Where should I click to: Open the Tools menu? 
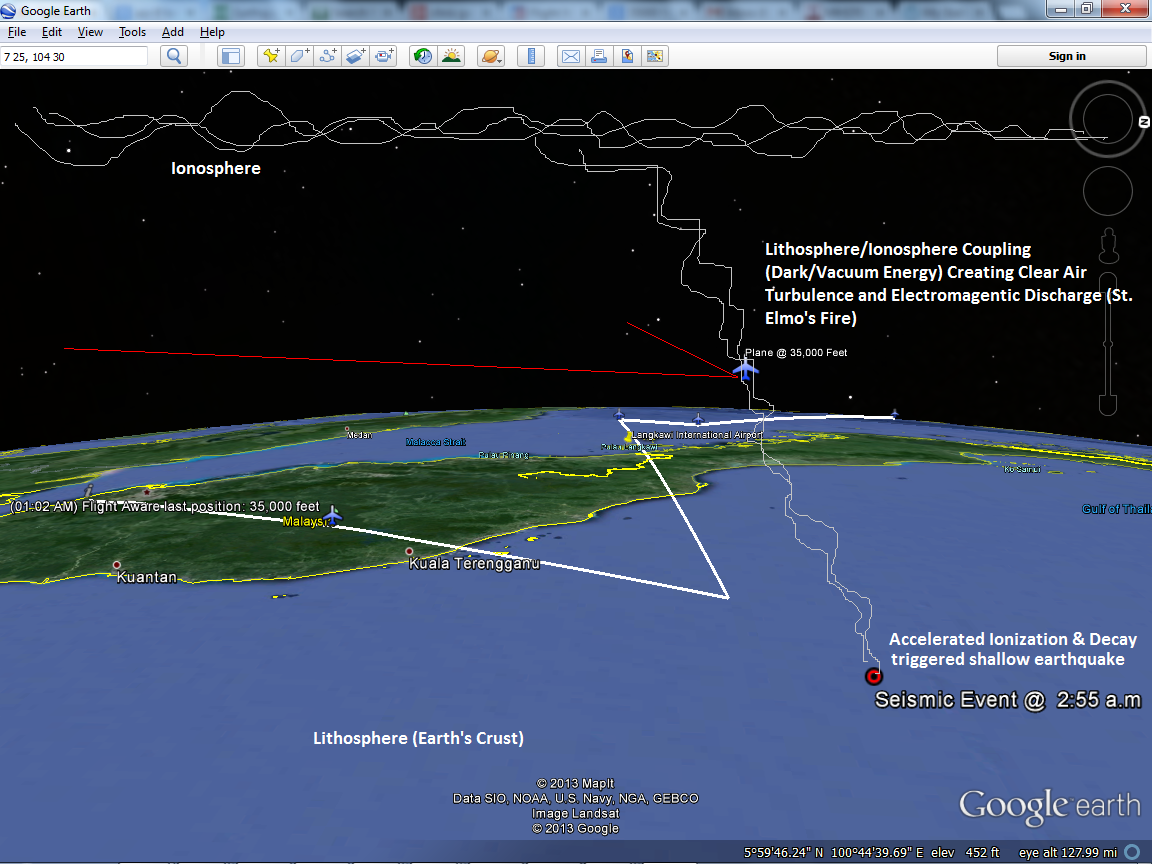132,32
